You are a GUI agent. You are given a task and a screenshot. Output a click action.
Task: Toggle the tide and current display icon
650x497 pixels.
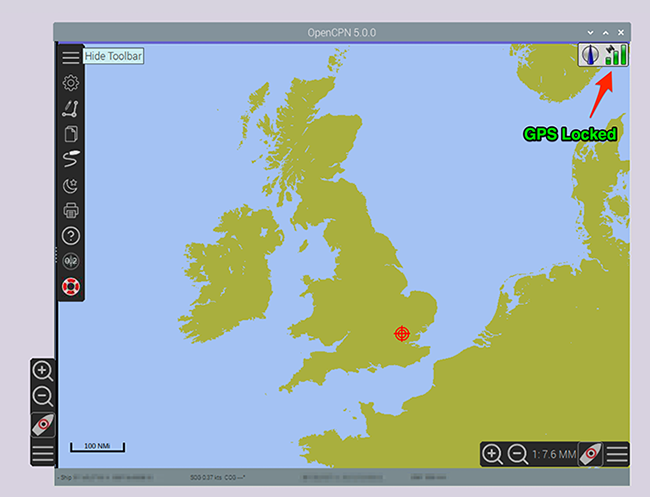[x=70, y=262]
